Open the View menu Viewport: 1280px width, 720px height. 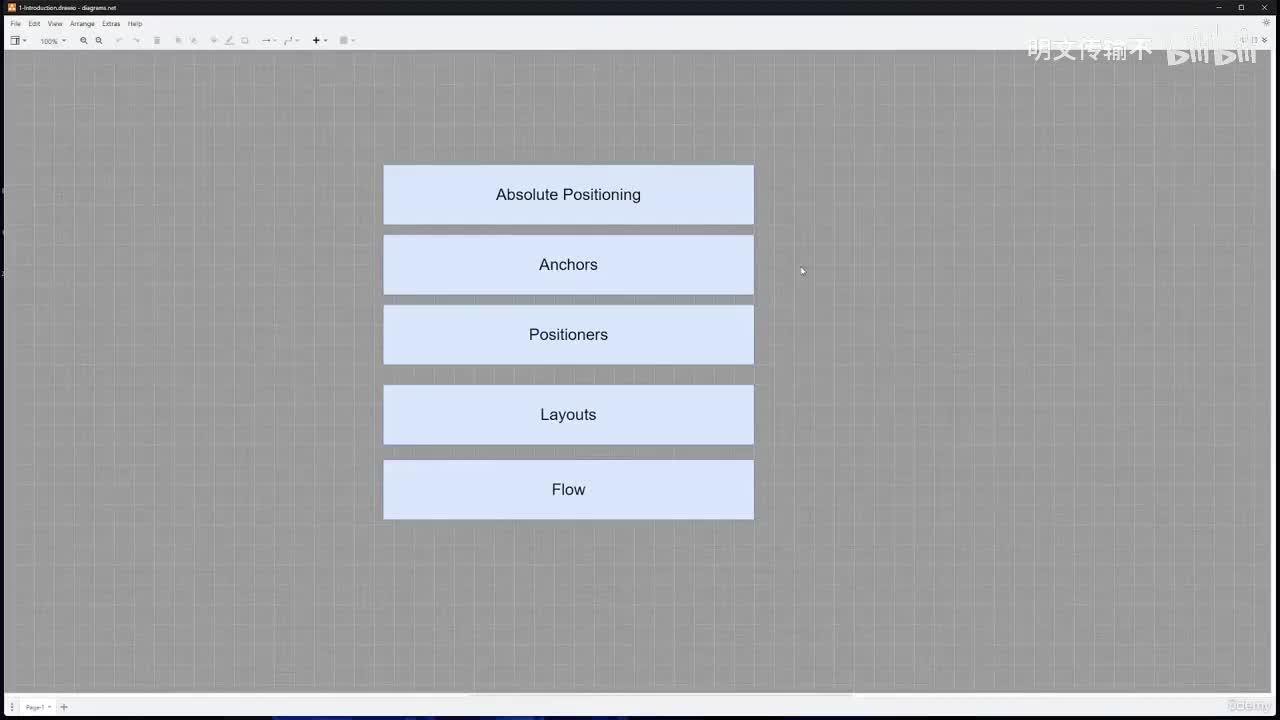(55, 24)
